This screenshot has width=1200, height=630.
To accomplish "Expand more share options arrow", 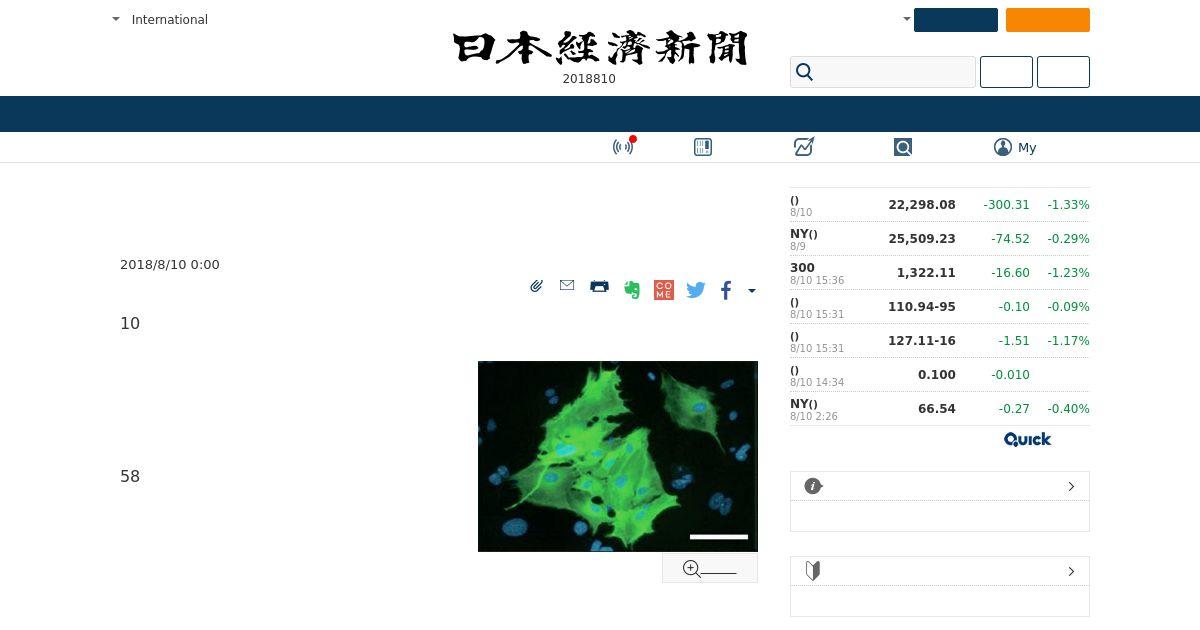I will pyautogui.click(x=752, y=291).
